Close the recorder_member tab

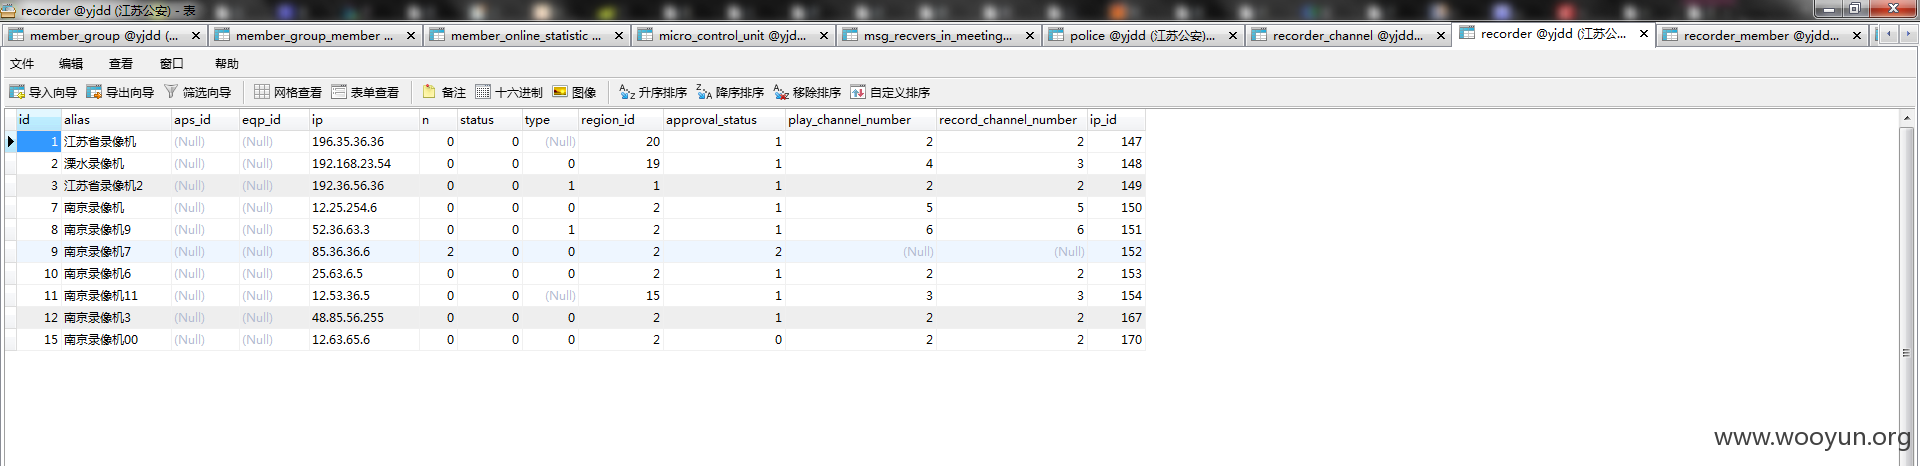click(1857, 35)
